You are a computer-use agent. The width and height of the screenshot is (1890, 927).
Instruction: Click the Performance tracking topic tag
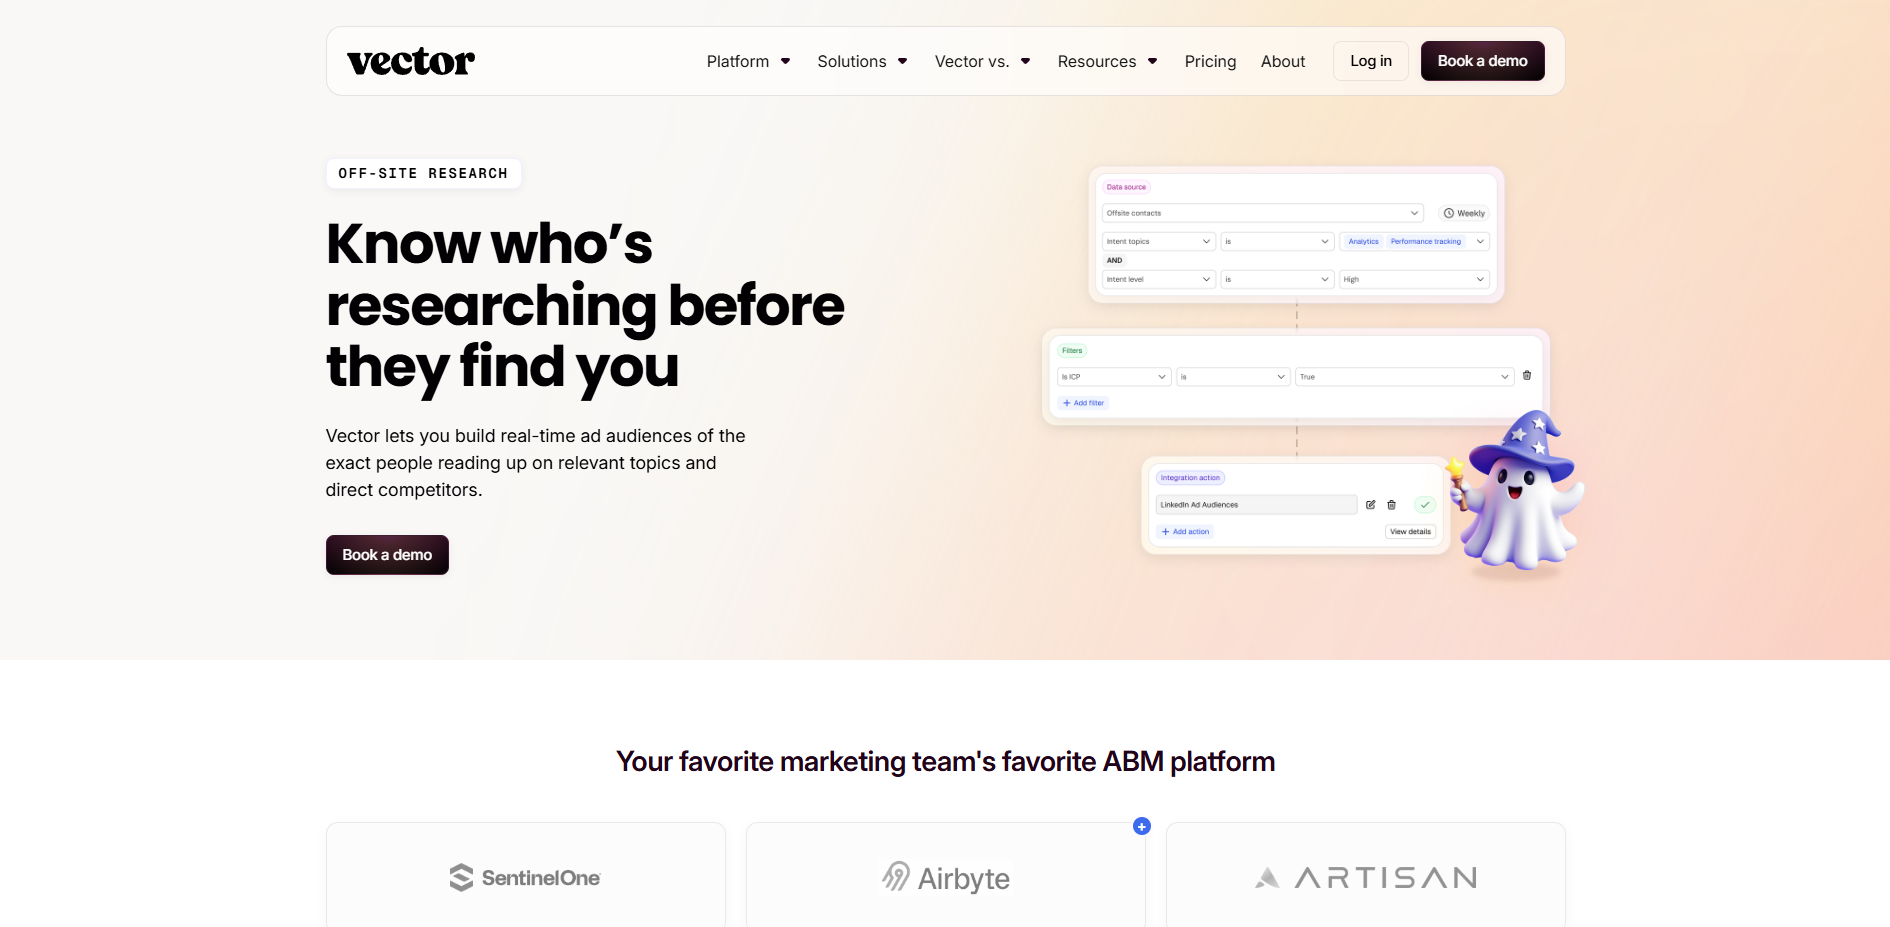point(1425,241)
